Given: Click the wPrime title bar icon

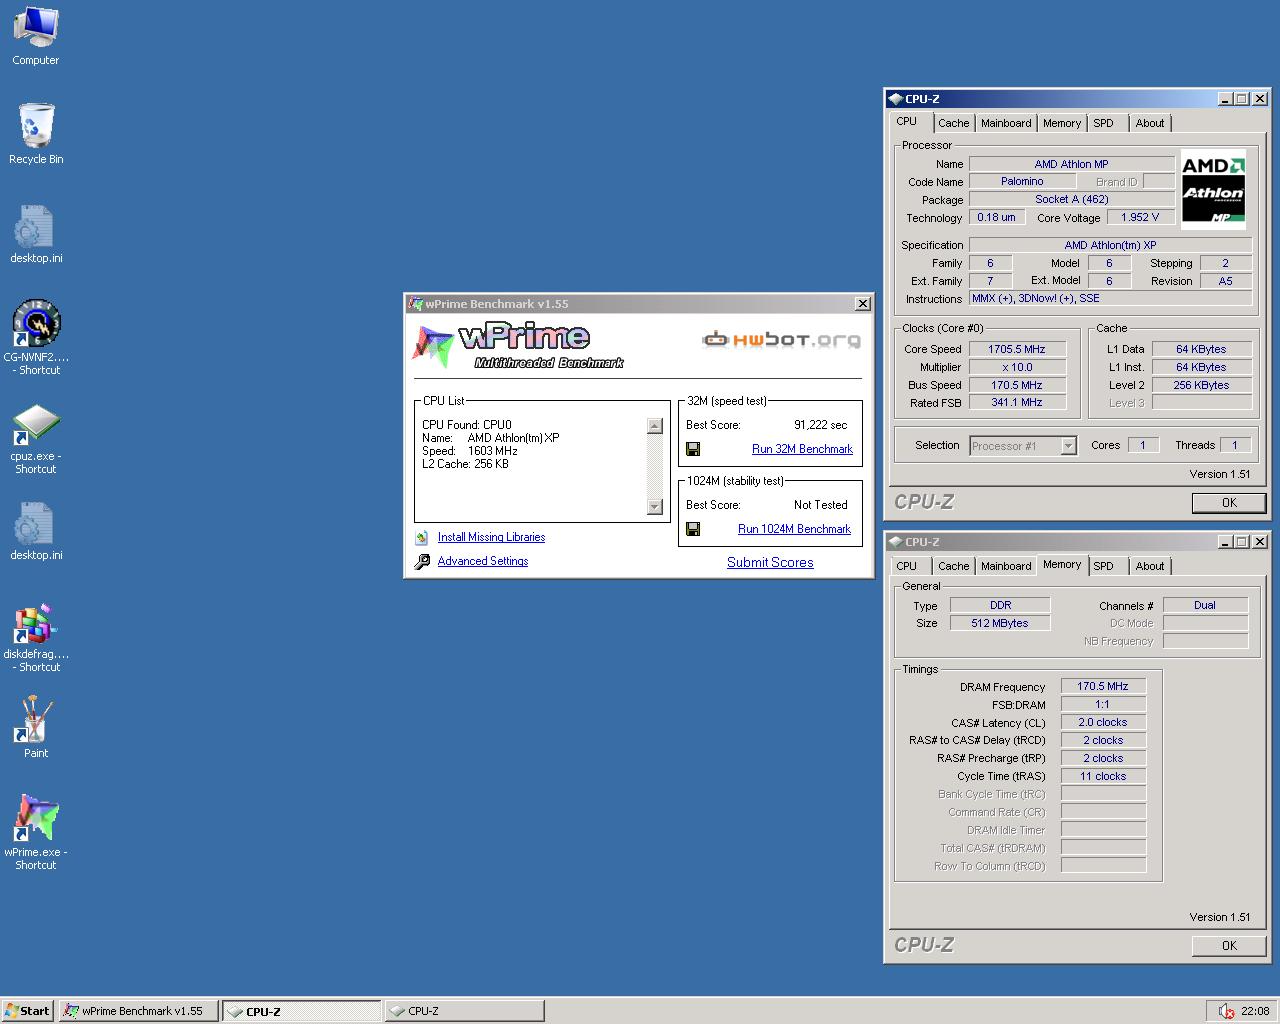Looking at the screenshot, I should point(416,304).
